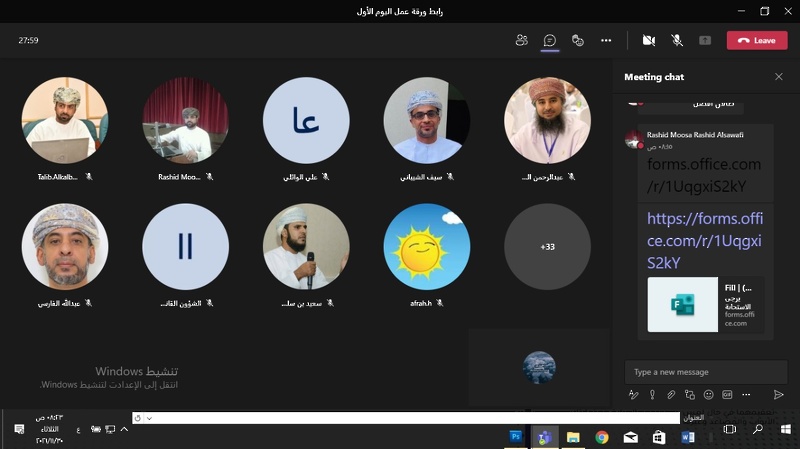Toggle the meeting chat icon
The width and height of the screenshot is (800, 449).
(549, 40)
